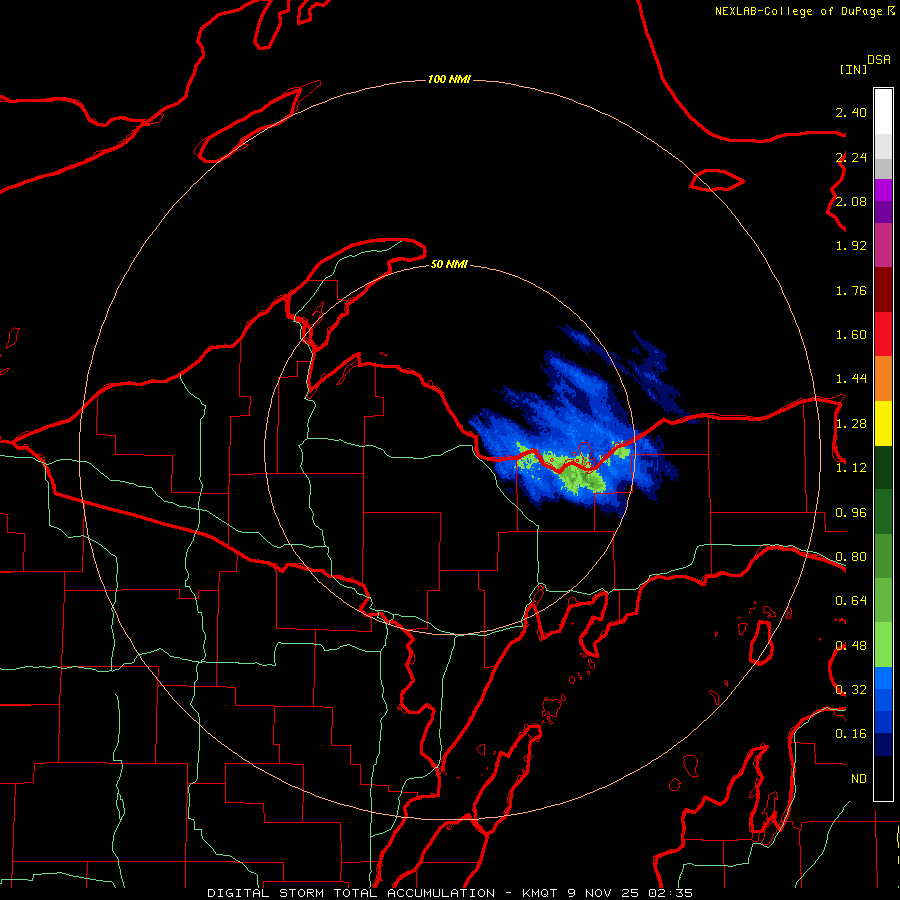Screen dimensions: 900x900
Task: Click the 0.80 legend value
Action: (x=851, y=557)
